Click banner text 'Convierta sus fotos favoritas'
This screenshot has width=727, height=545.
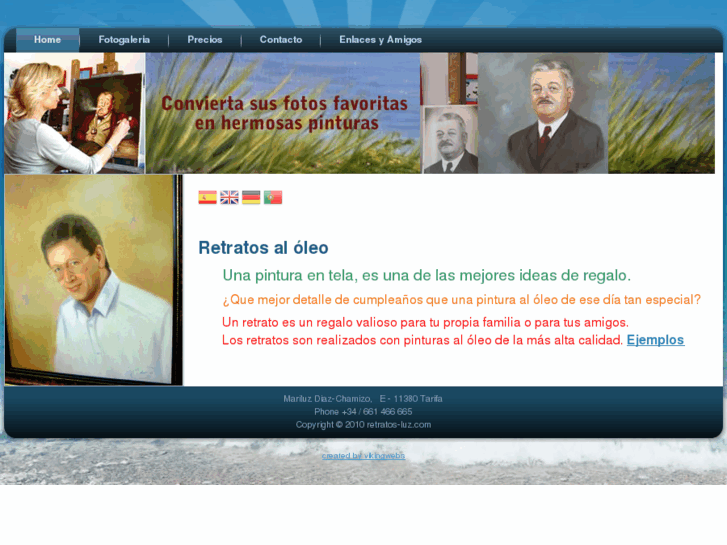click(x=285, y=103)
